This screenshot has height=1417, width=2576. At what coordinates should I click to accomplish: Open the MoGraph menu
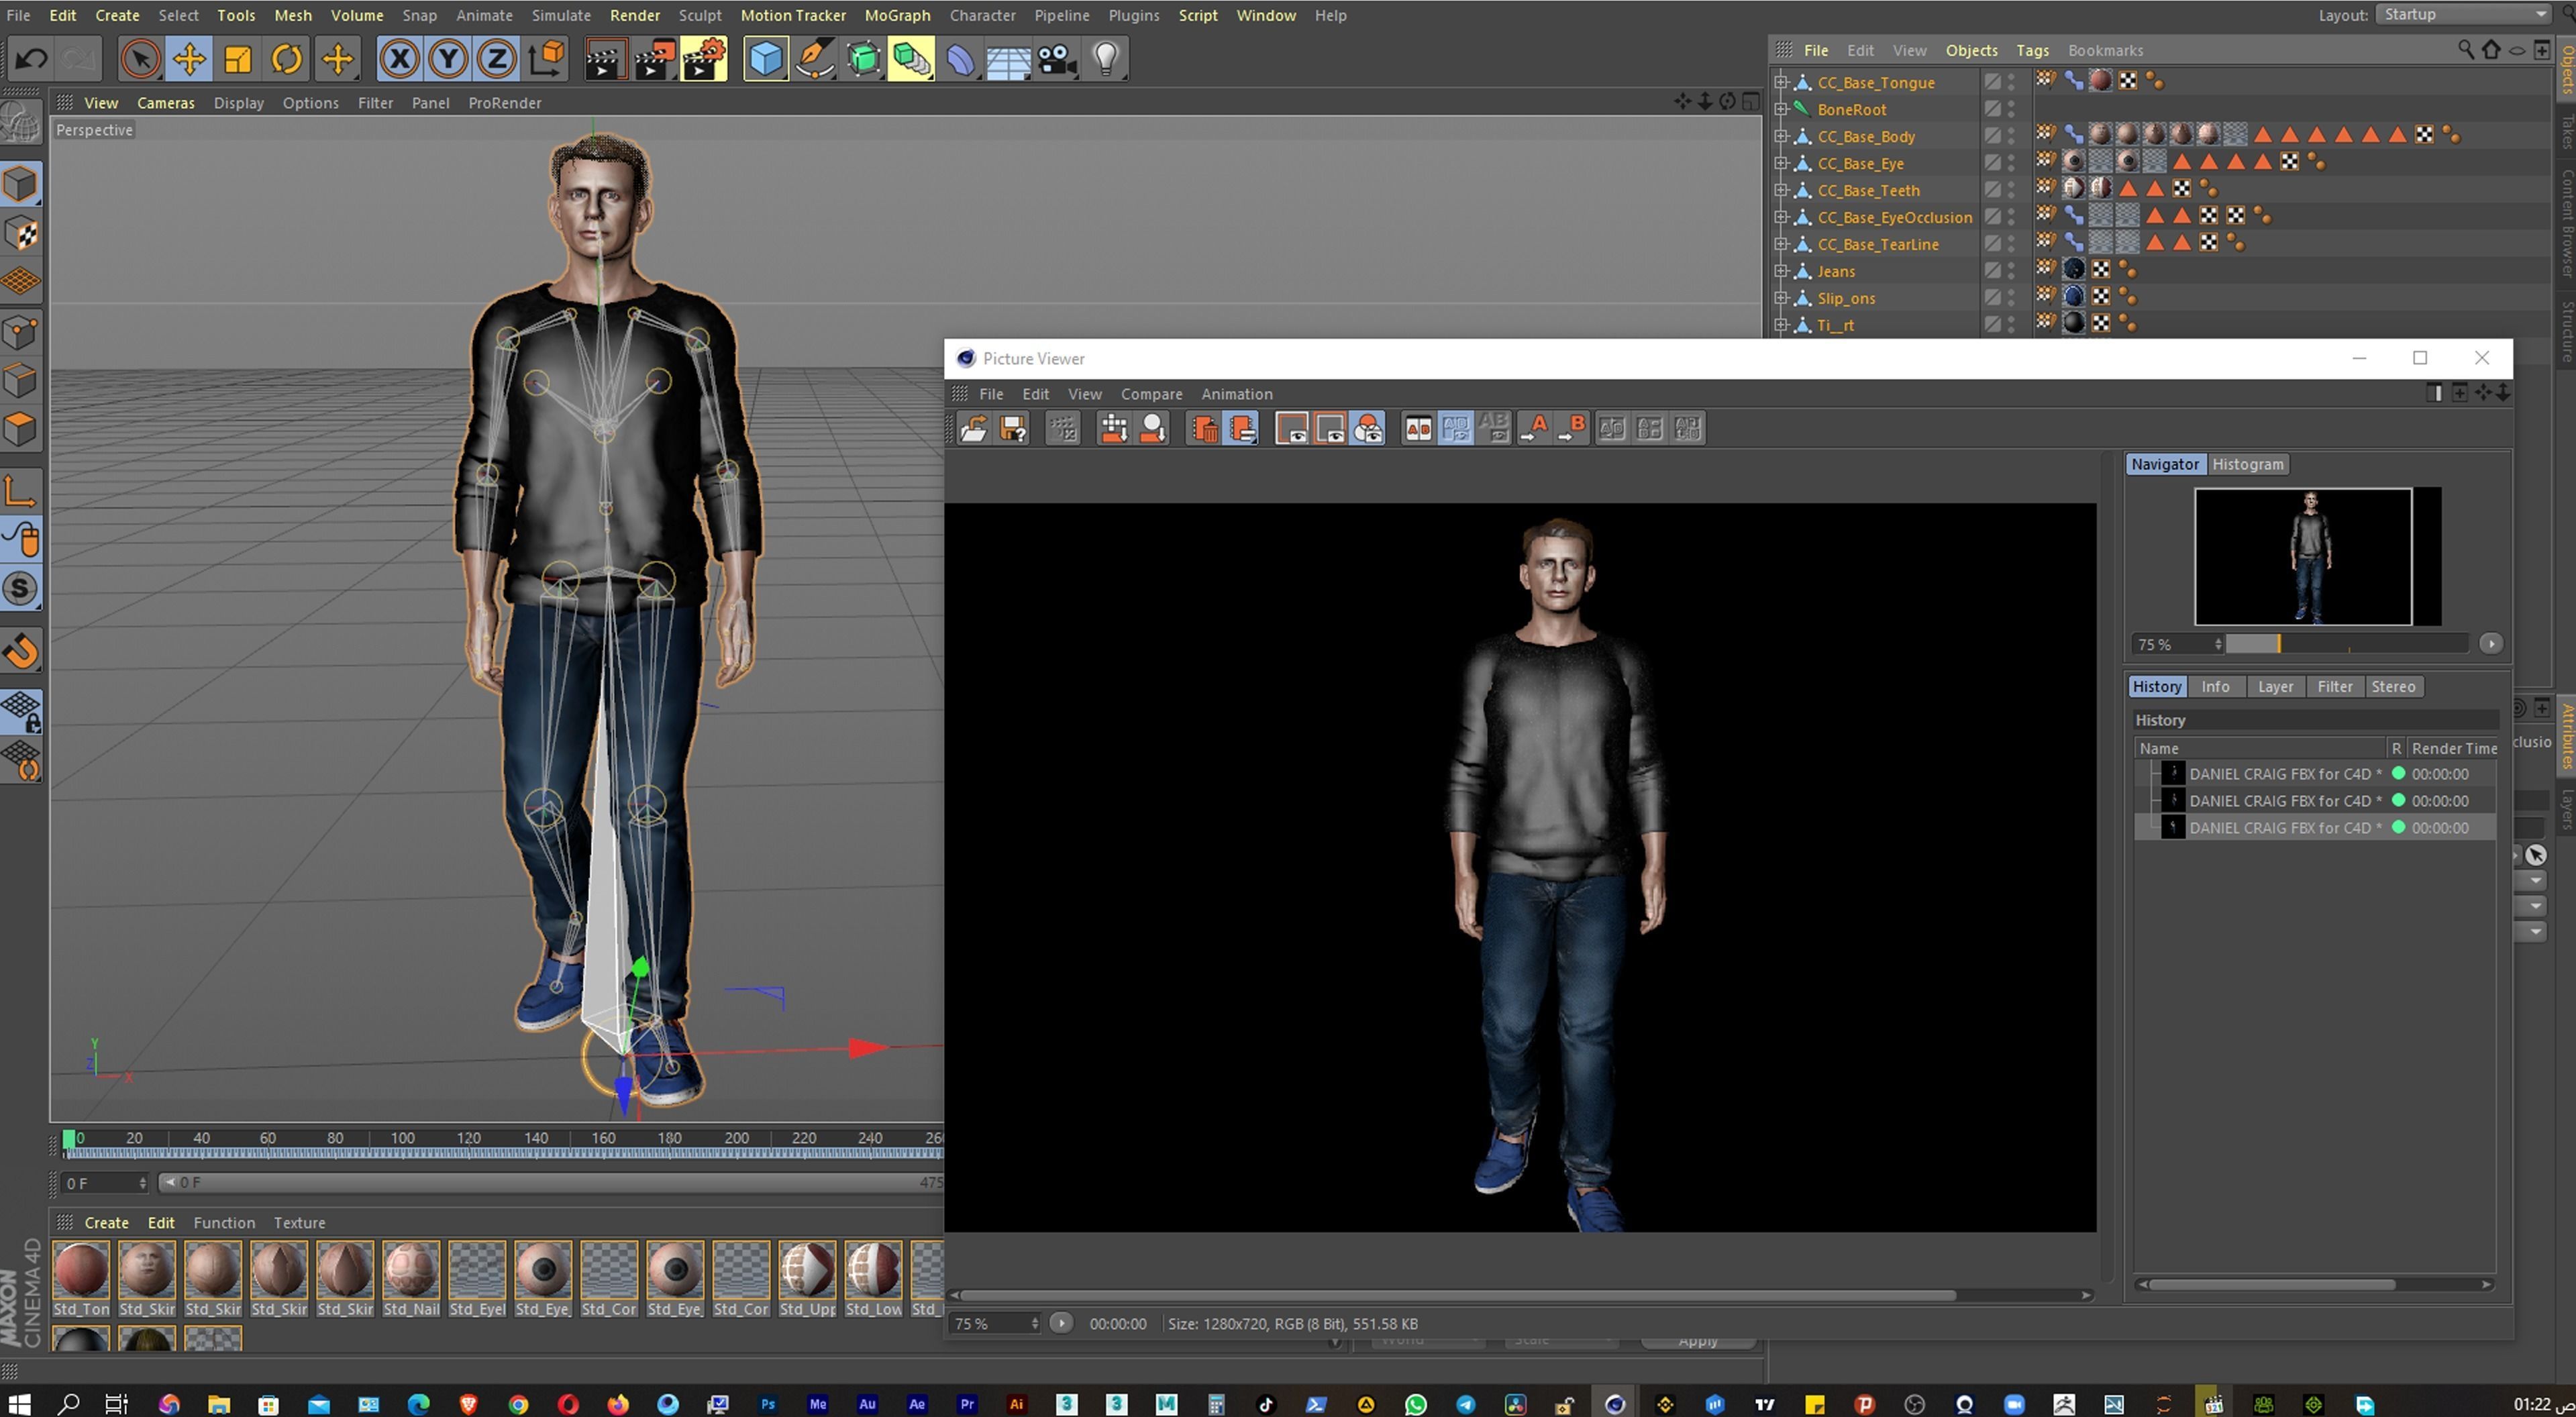pyautogui.click(x=897, y=15)
